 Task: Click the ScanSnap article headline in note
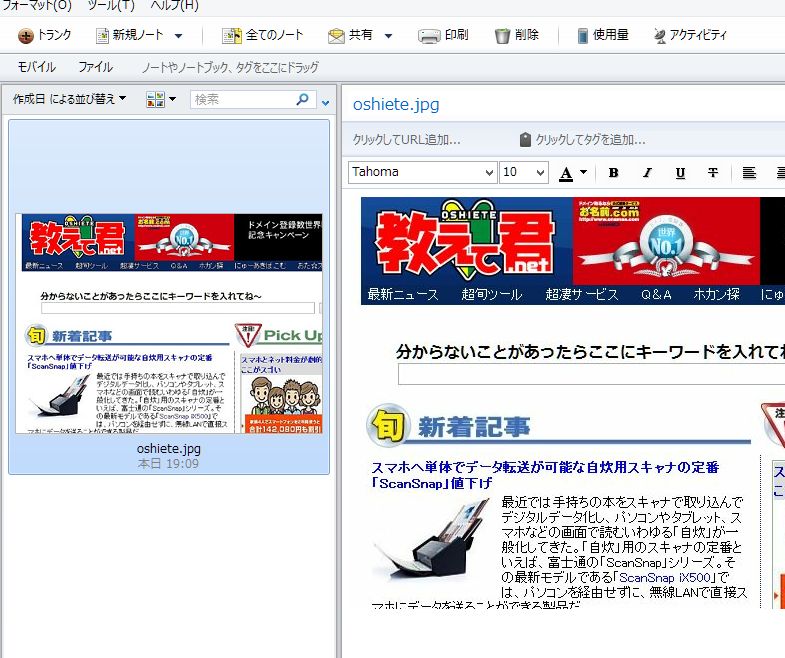(545, 475)
